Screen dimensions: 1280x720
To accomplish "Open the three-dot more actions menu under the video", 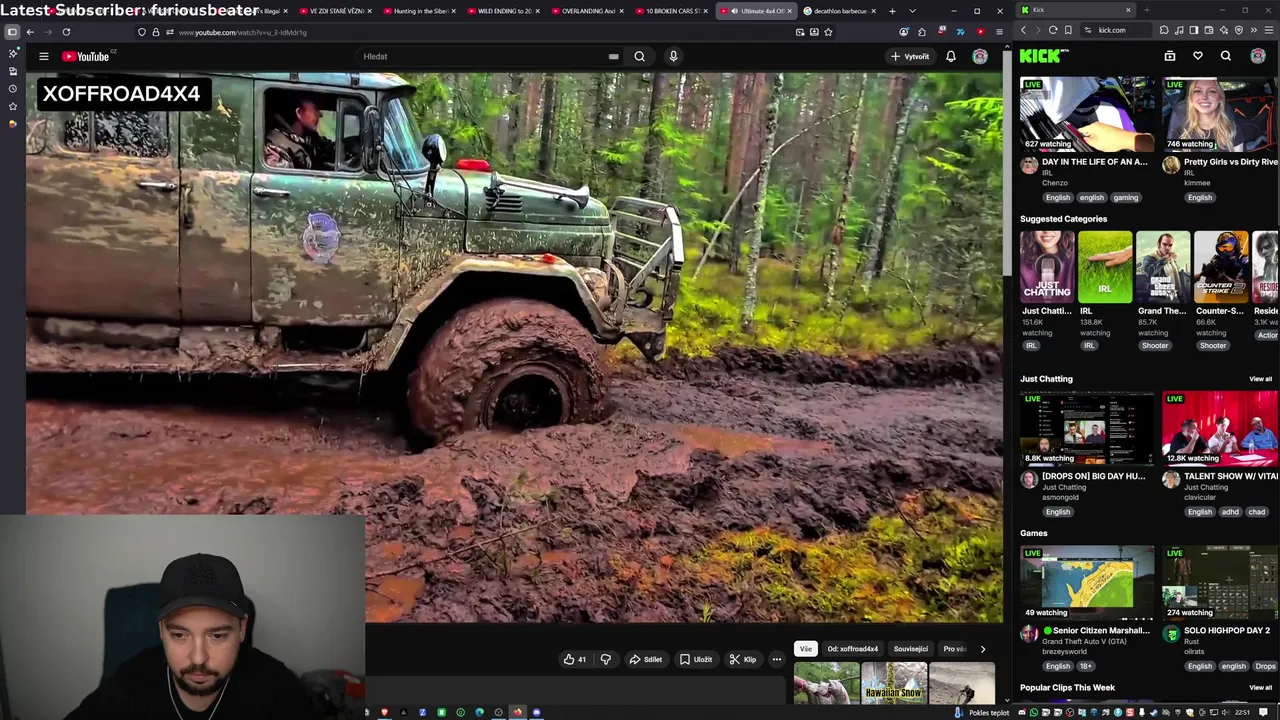I will 776,659.
